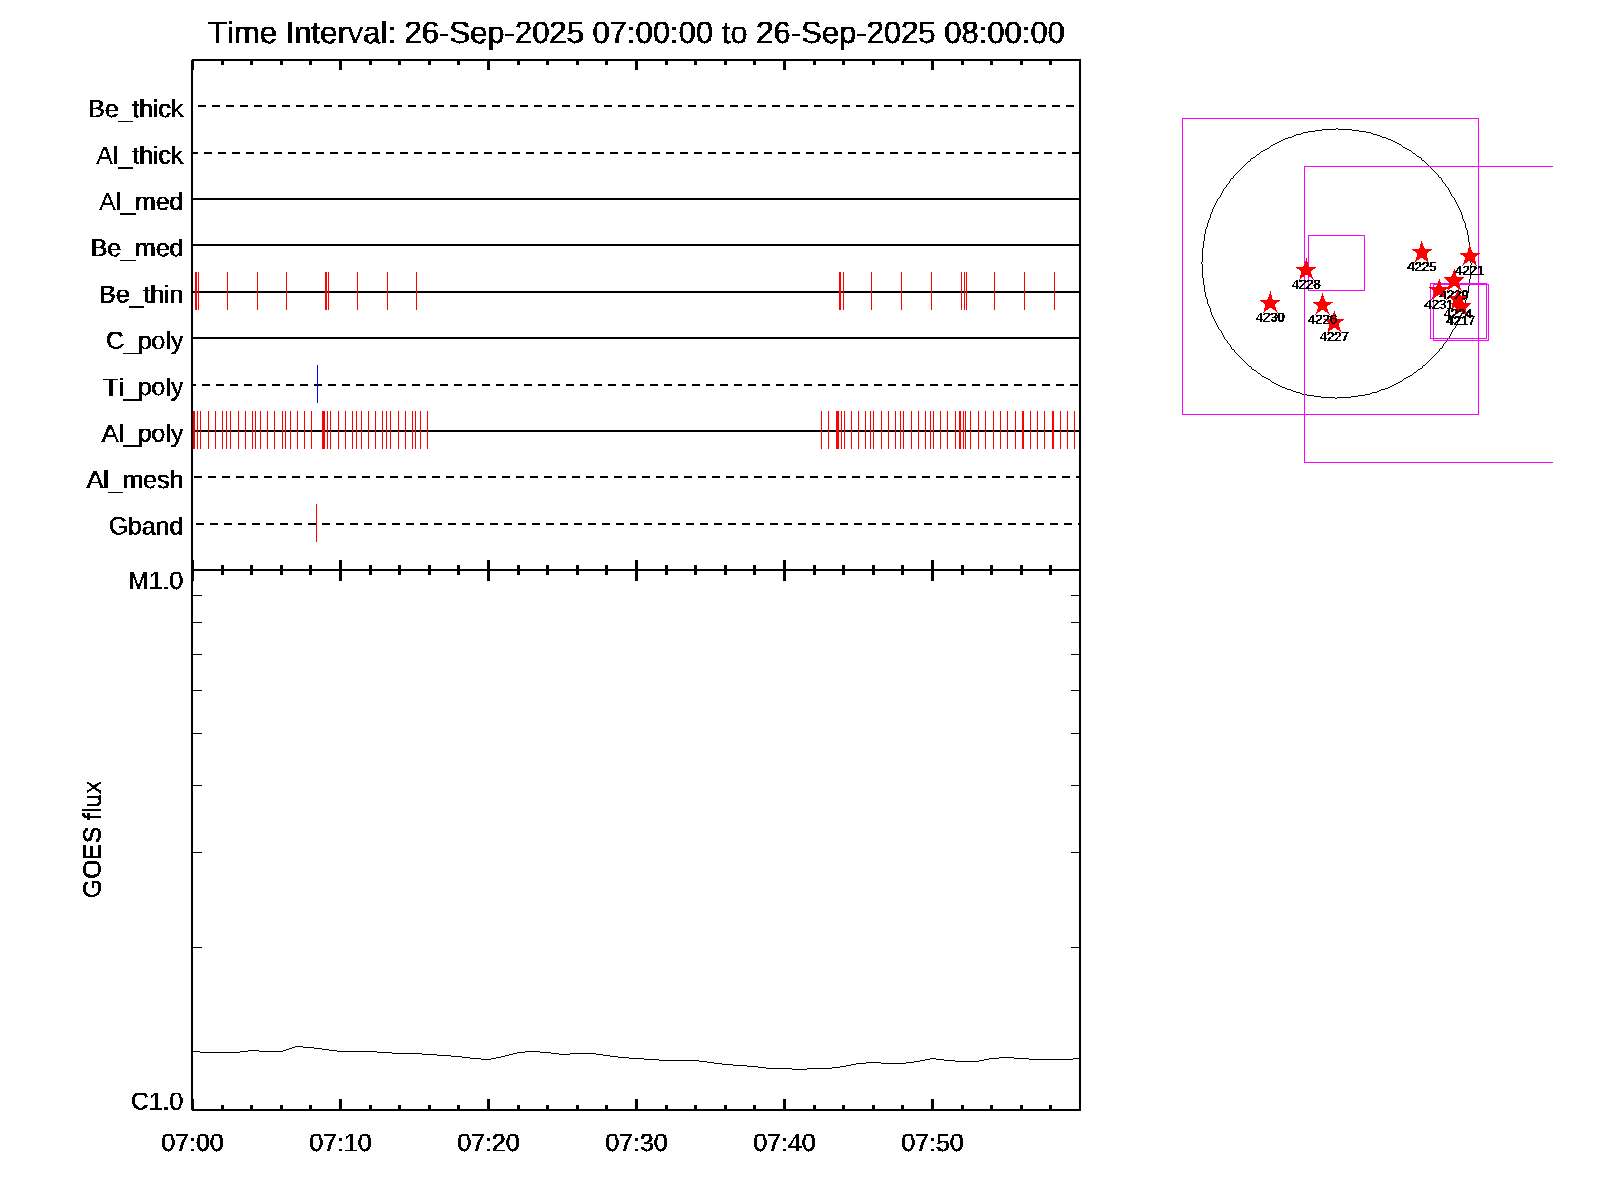The width and height of the screenshot is (1600, 1200).
Task: Click the red Gband tick mark
Action: (x=316, y=523)
